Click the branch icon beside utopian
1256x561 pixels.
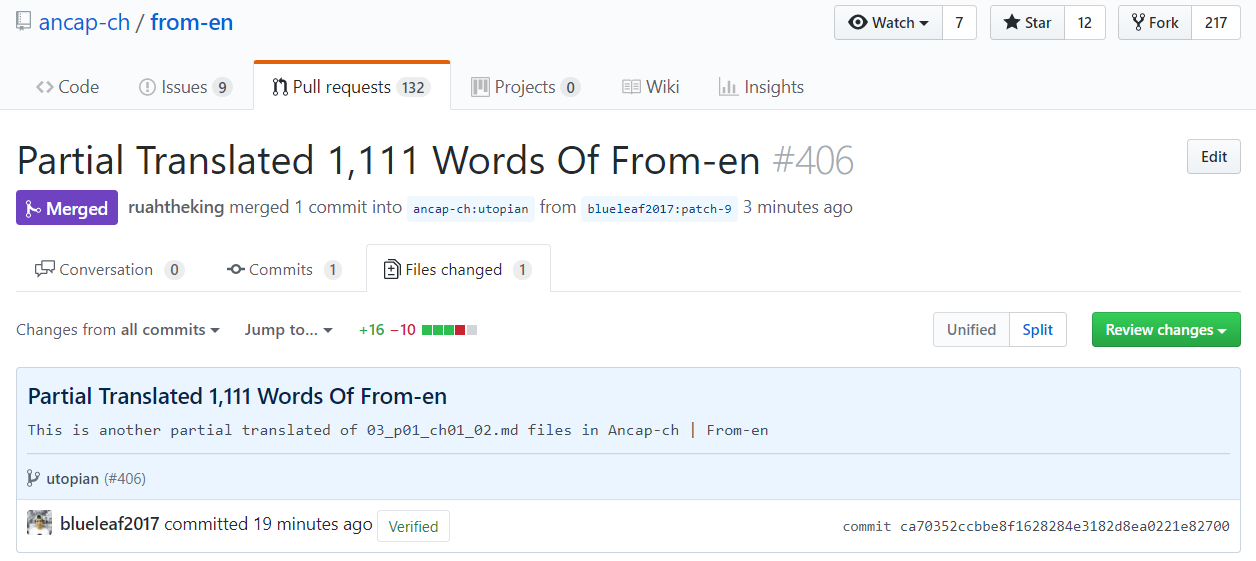tap(33, 479)
